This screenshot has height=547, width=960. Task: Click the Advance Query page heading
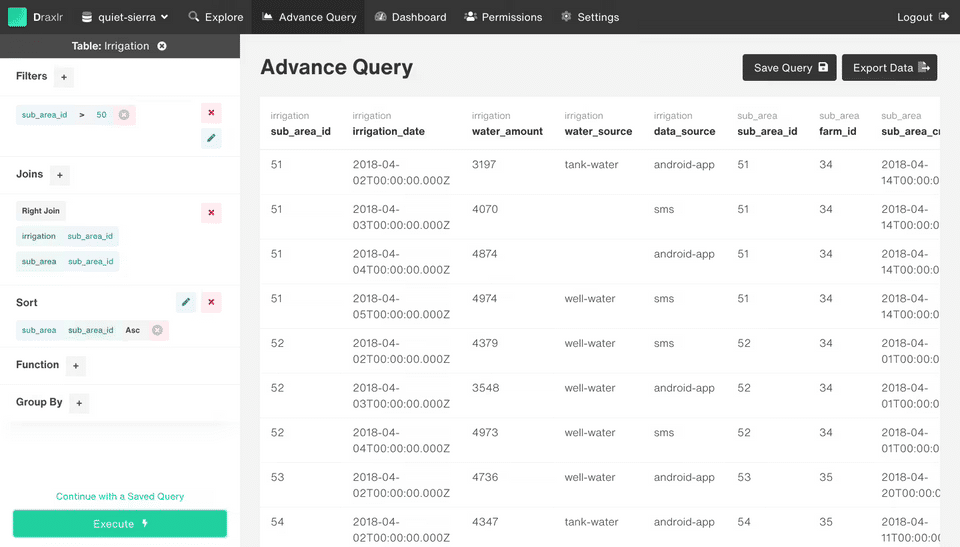point(336,67)
